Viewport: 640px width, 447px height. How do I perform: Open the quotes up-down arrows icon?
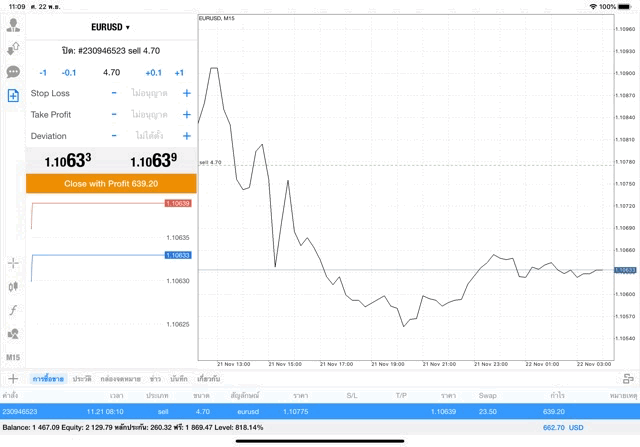(x=13, y=48)
